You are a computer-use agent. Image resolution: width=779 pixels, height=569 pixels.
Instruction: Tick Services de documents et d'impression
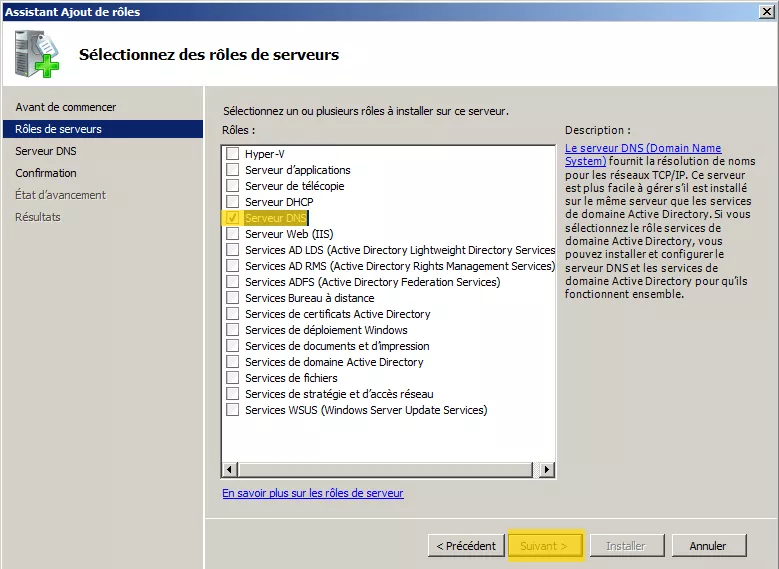click(232, 345)
